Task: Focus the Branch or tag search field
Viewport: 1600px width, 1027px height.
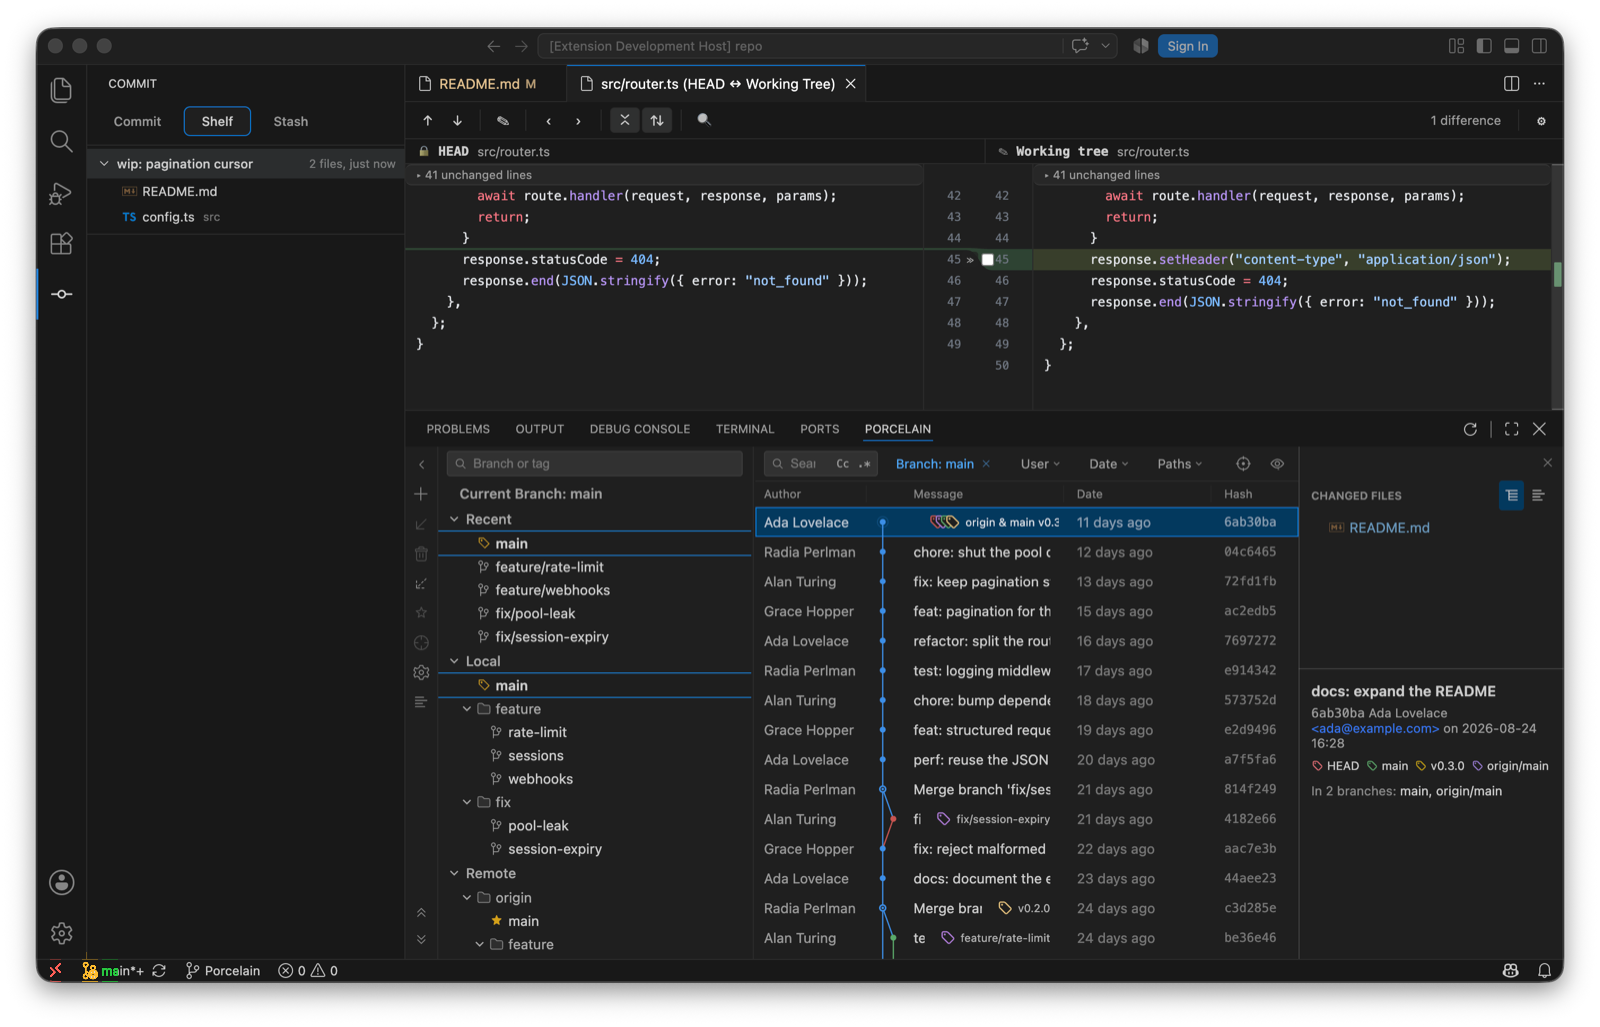Action: (596, 464)
